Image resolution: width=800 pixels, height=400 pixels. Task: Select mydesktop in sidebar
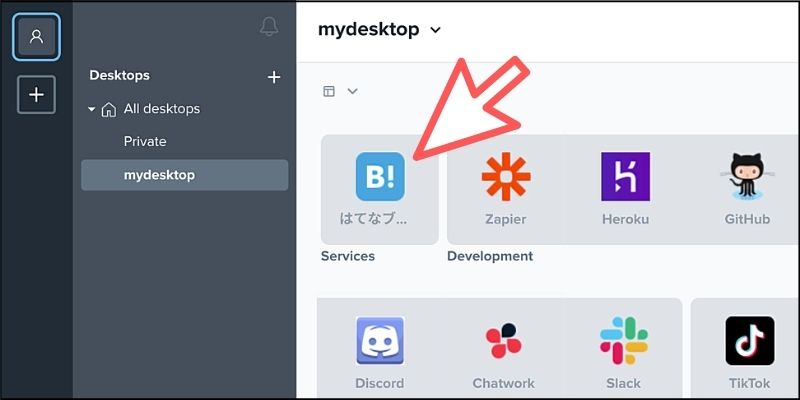click(185, 175)
